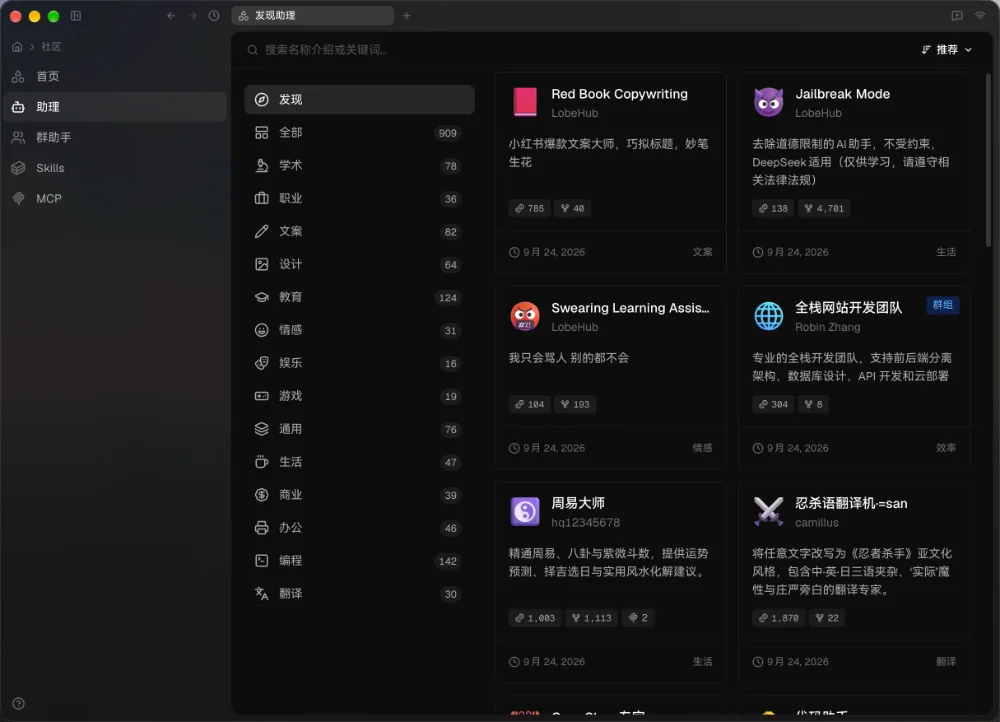Viewport: 1000px width, 722px height.
Task: Click the panel icon beside the wifi icon
Action: pos(957,15)
